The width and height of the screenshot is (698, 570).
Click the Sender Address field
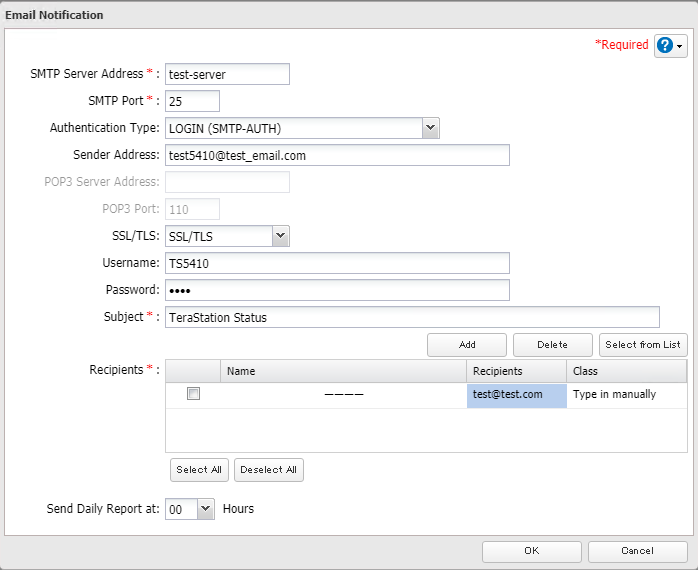[x=337, y=155]
